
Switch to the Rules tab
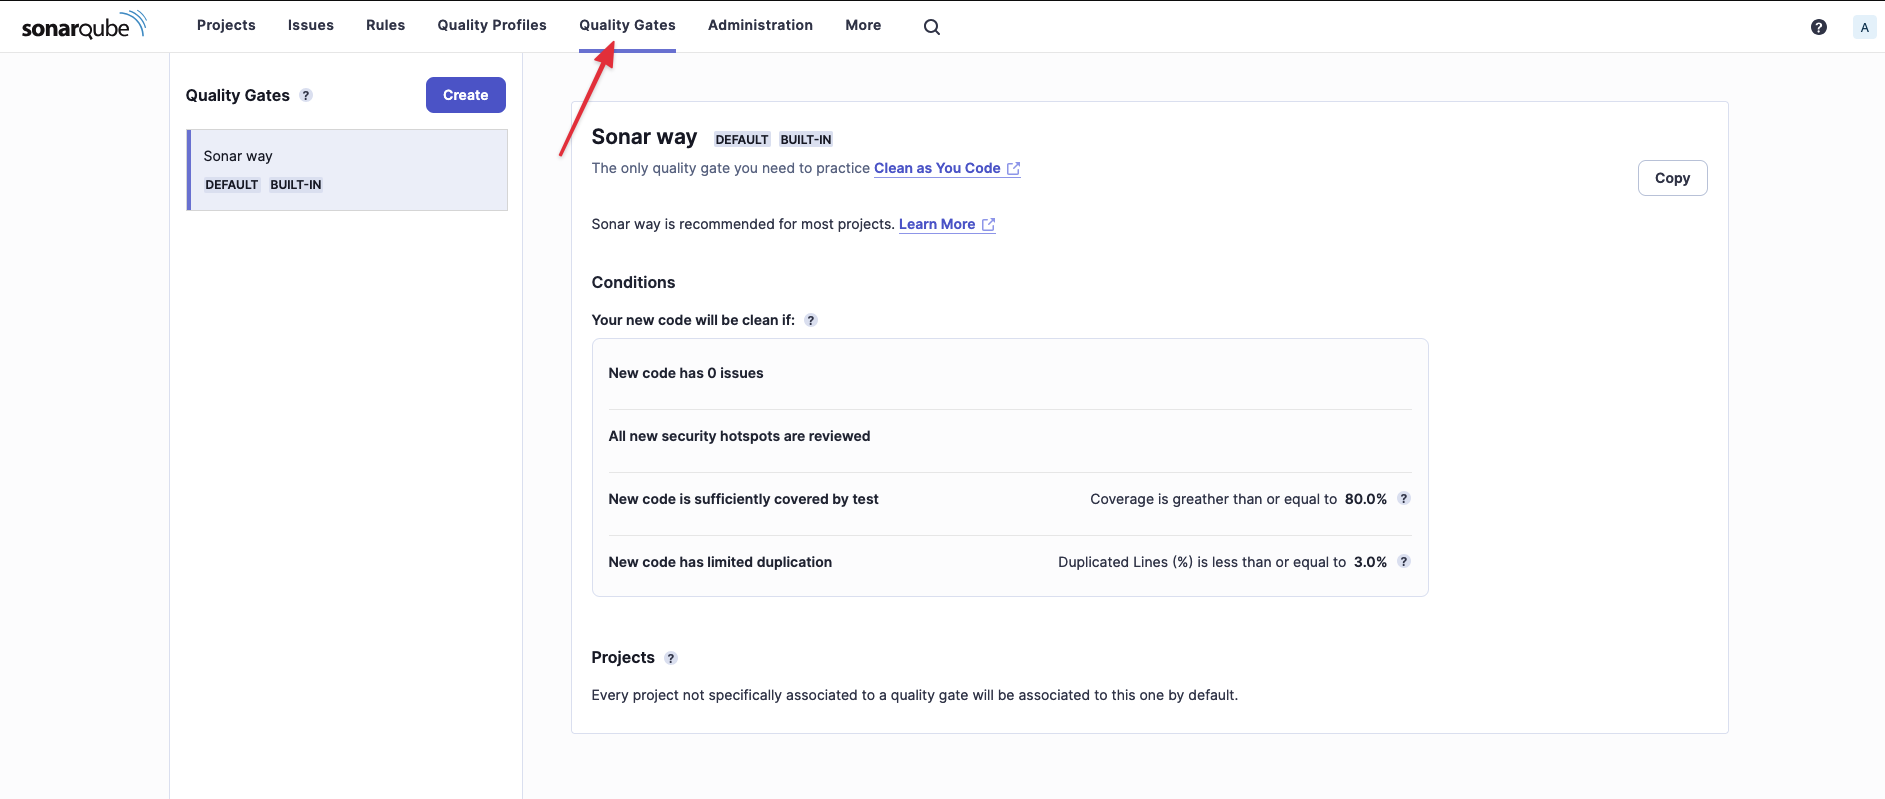coord(385,25)
